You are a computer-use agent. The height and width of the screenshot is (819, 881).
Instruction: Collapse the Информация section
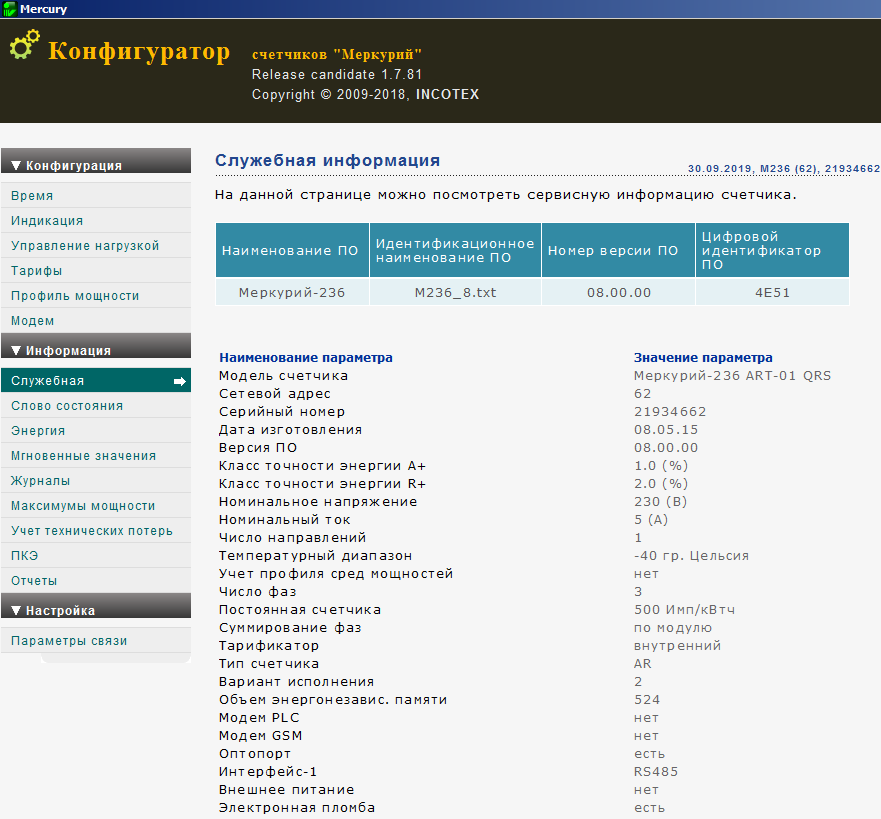click(x=96, y=345)
